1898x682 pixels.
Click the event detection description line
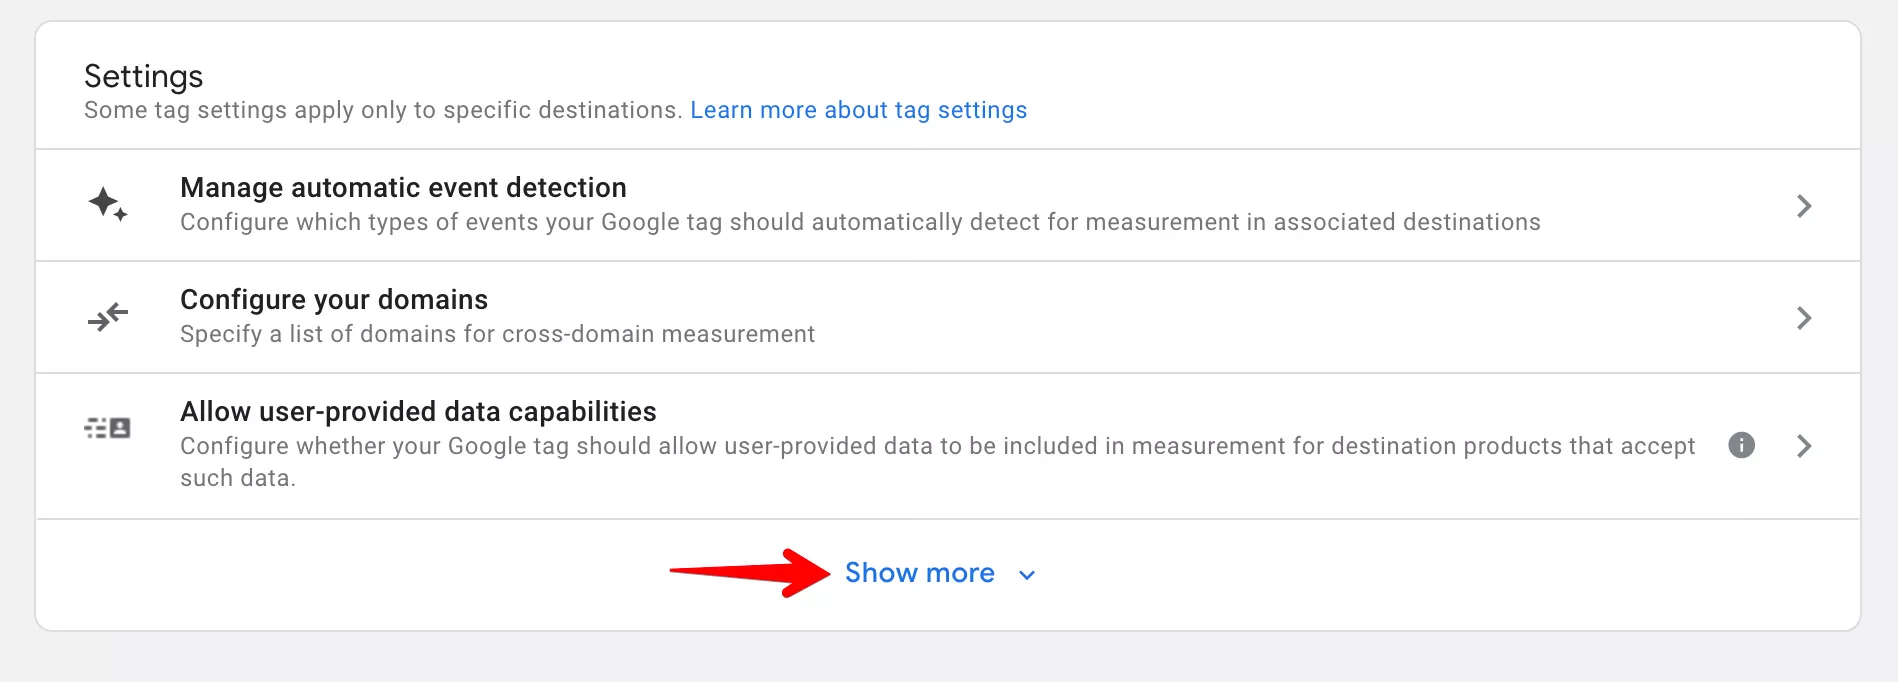pos(860,222)
